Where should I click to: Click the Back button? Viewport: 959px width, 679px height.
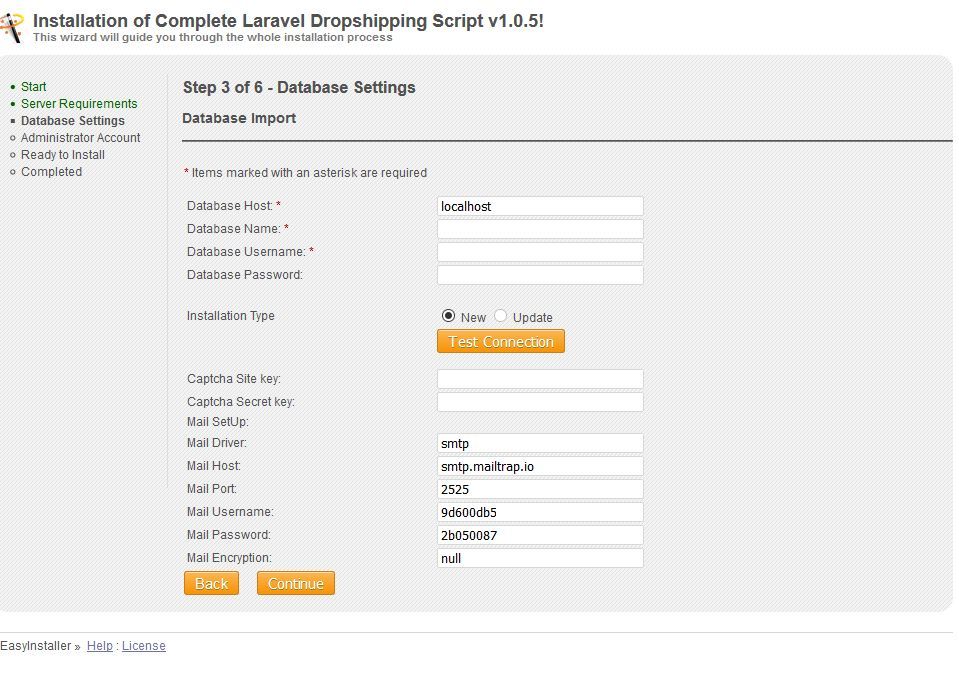coord(211,584)
